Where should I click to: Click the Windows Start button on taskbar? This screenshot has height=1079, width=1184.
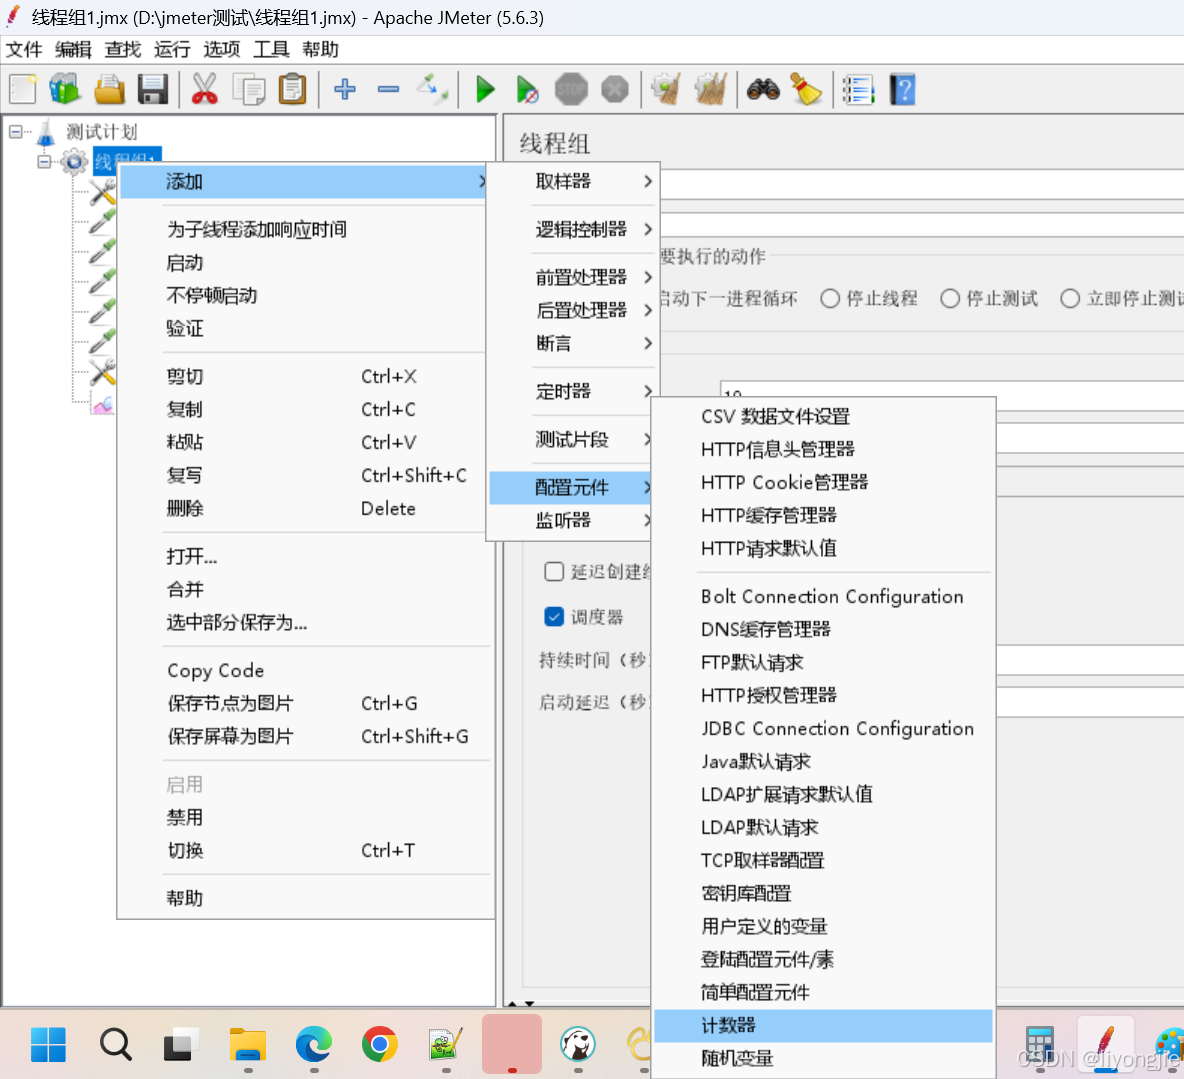pyautogui.click(x=48, y=1045)
